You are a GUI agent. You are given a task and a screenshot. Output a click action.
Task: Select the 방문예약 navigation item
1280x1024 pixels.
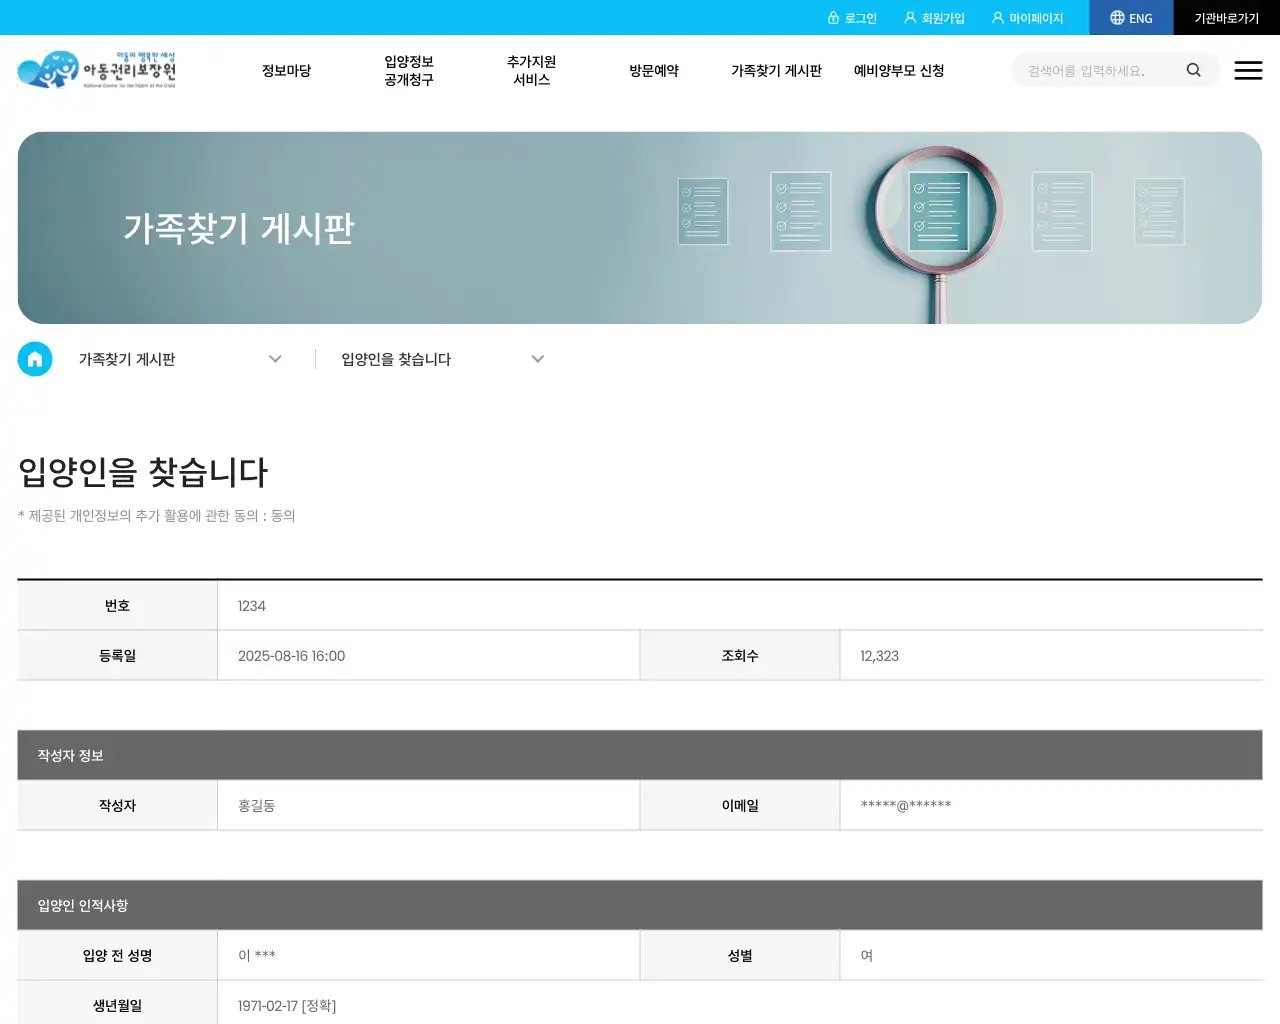tap(654, 70)
